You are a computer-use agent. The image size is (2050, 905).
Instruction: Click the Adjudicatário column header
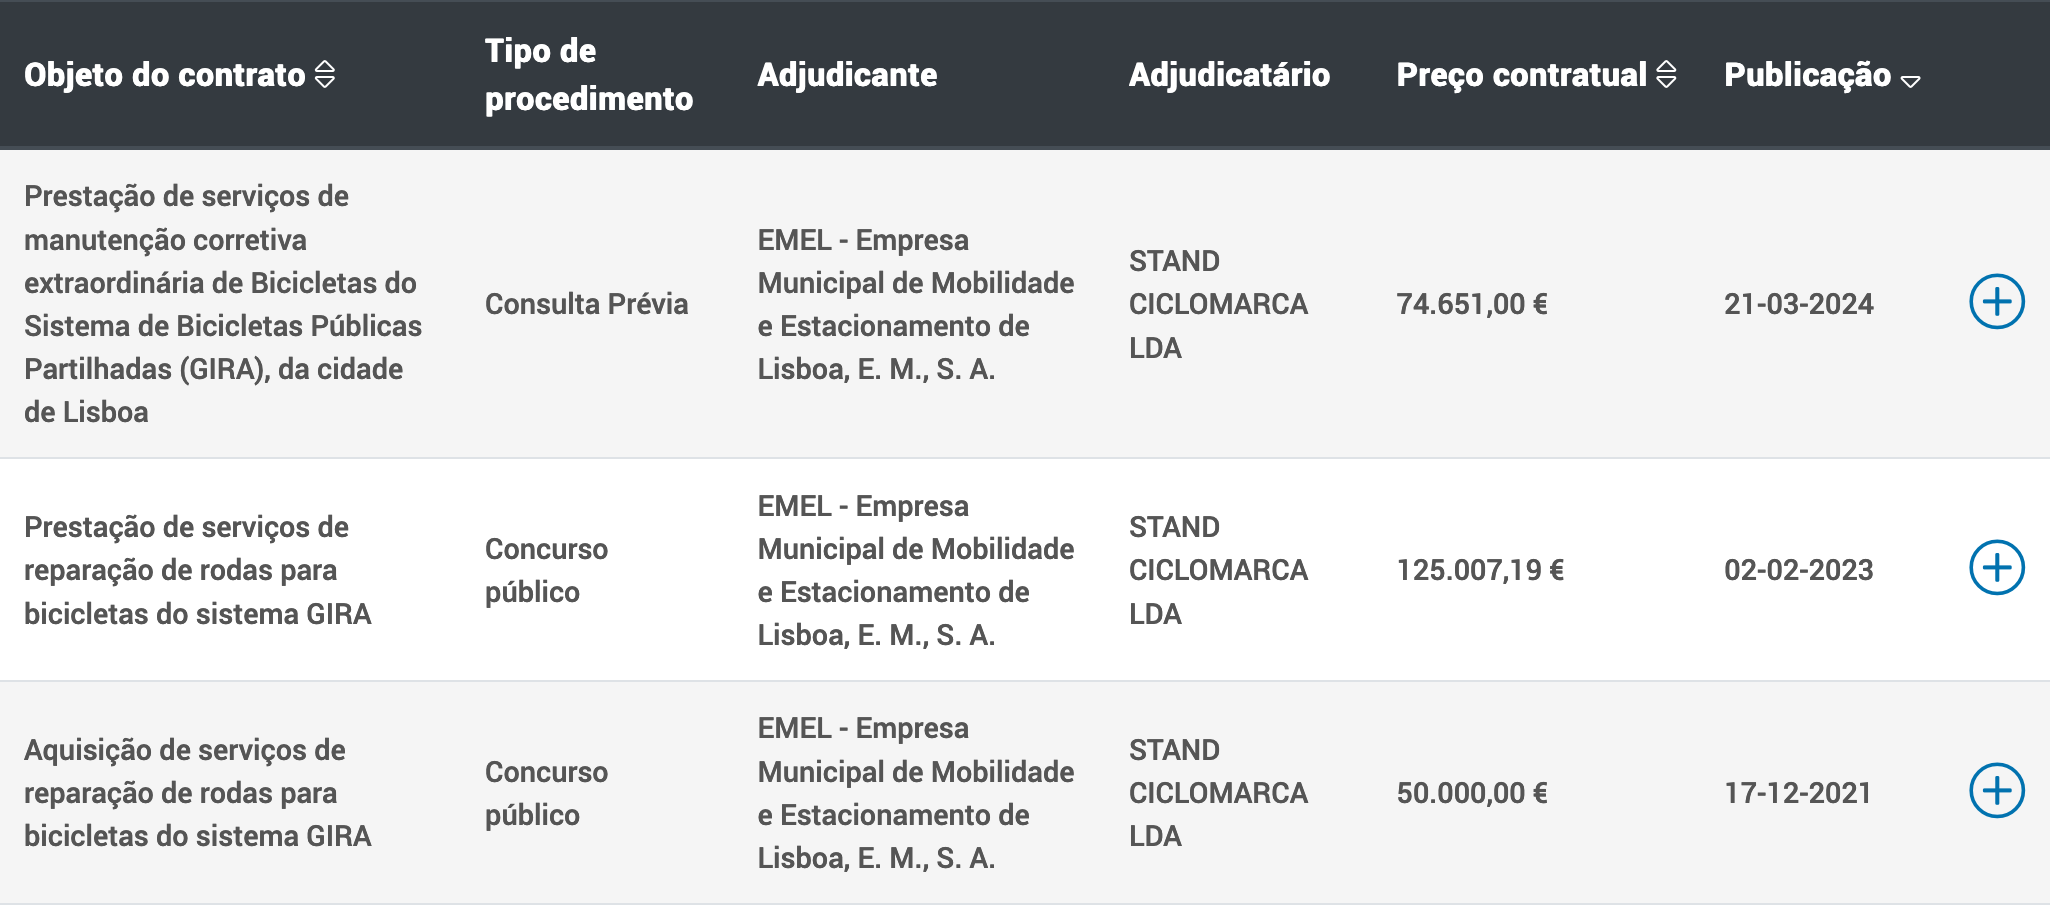point(1229,75)
